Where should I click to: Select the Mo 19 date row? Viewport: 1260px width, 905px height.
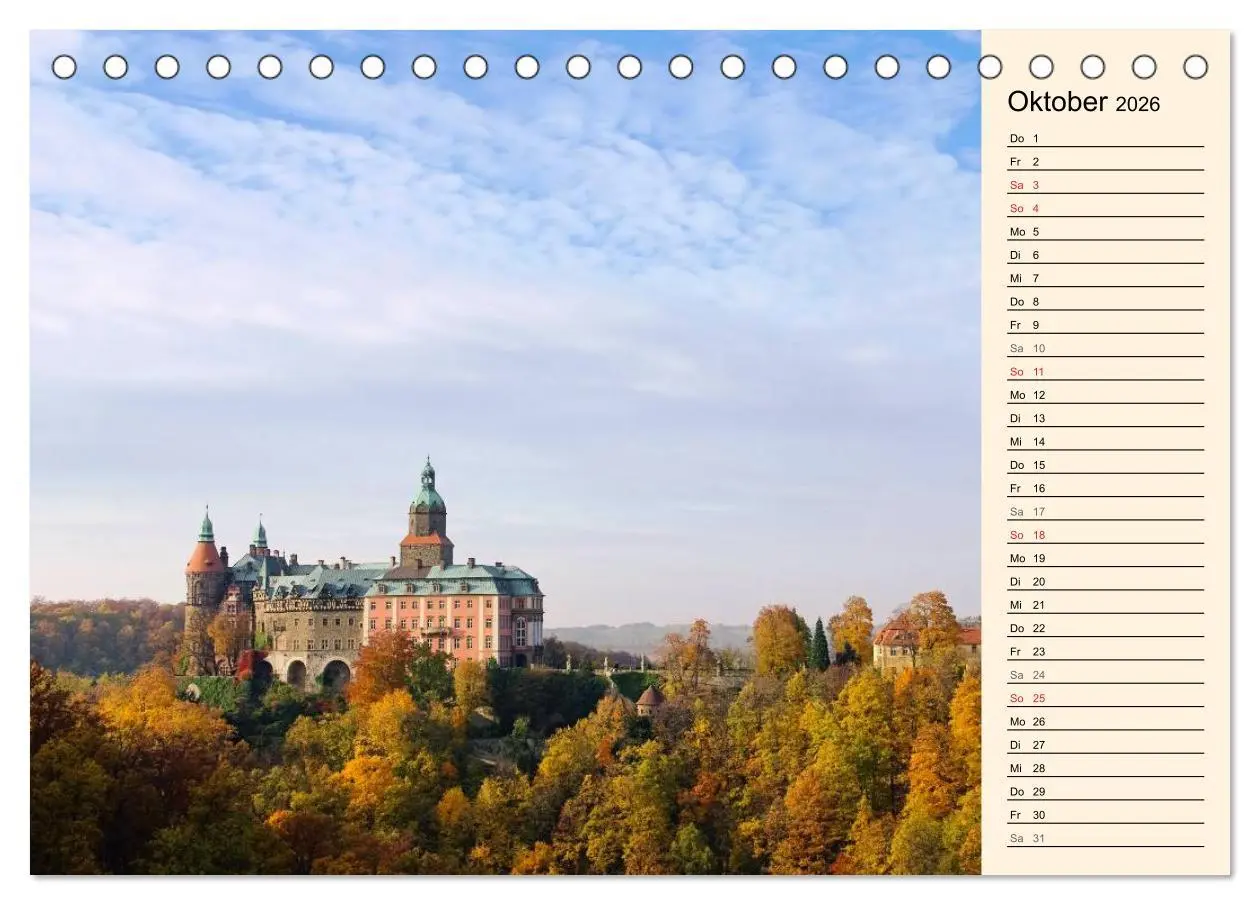[1105, 558]
